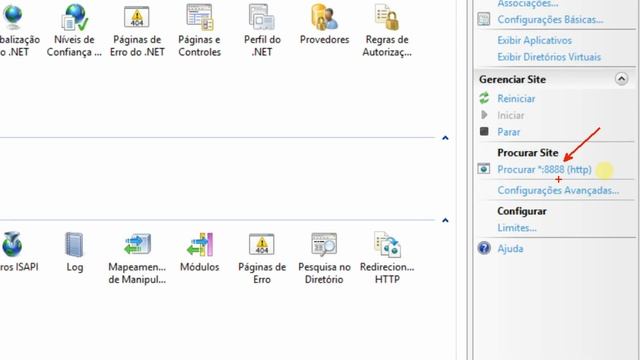Viewport: 640px width, 360px height.
Task: Collapse the Gerenciar Site section
Action: (621, 79)
